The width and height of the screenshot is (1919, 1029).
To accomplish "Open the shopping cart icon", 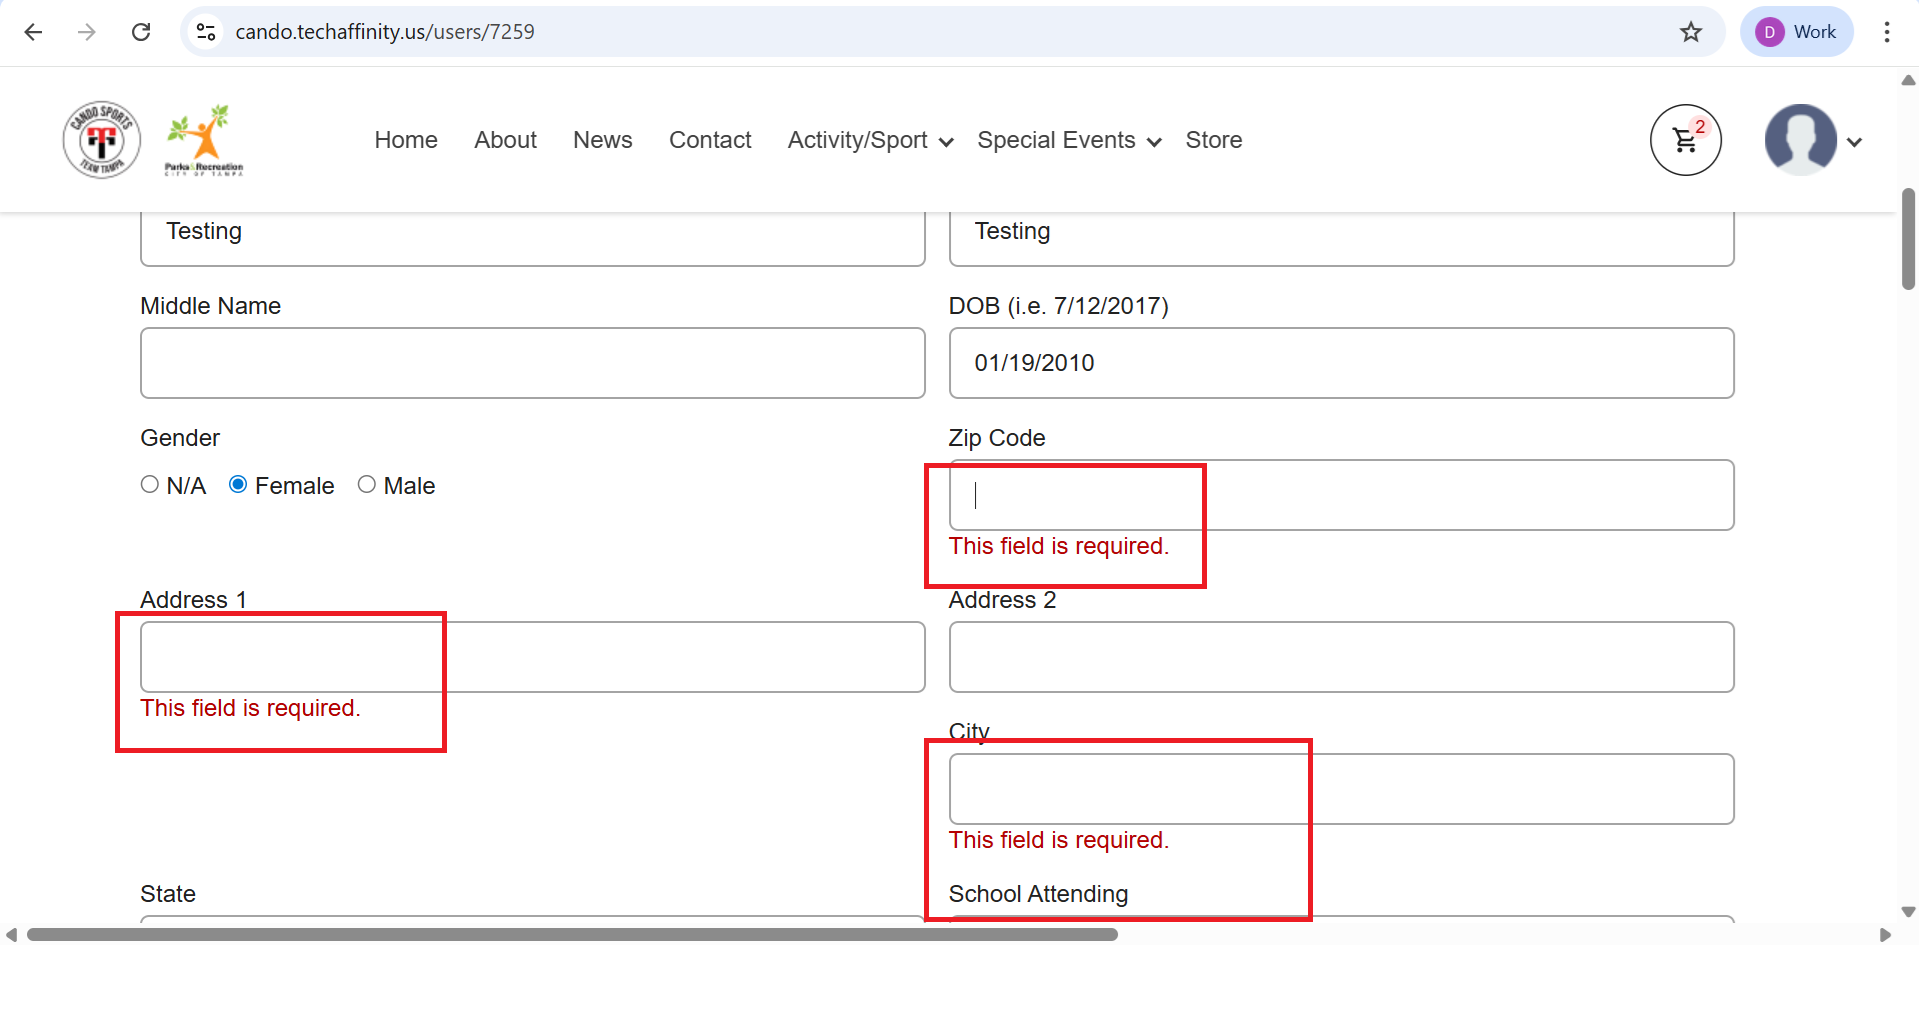I will coord(1685,140).
